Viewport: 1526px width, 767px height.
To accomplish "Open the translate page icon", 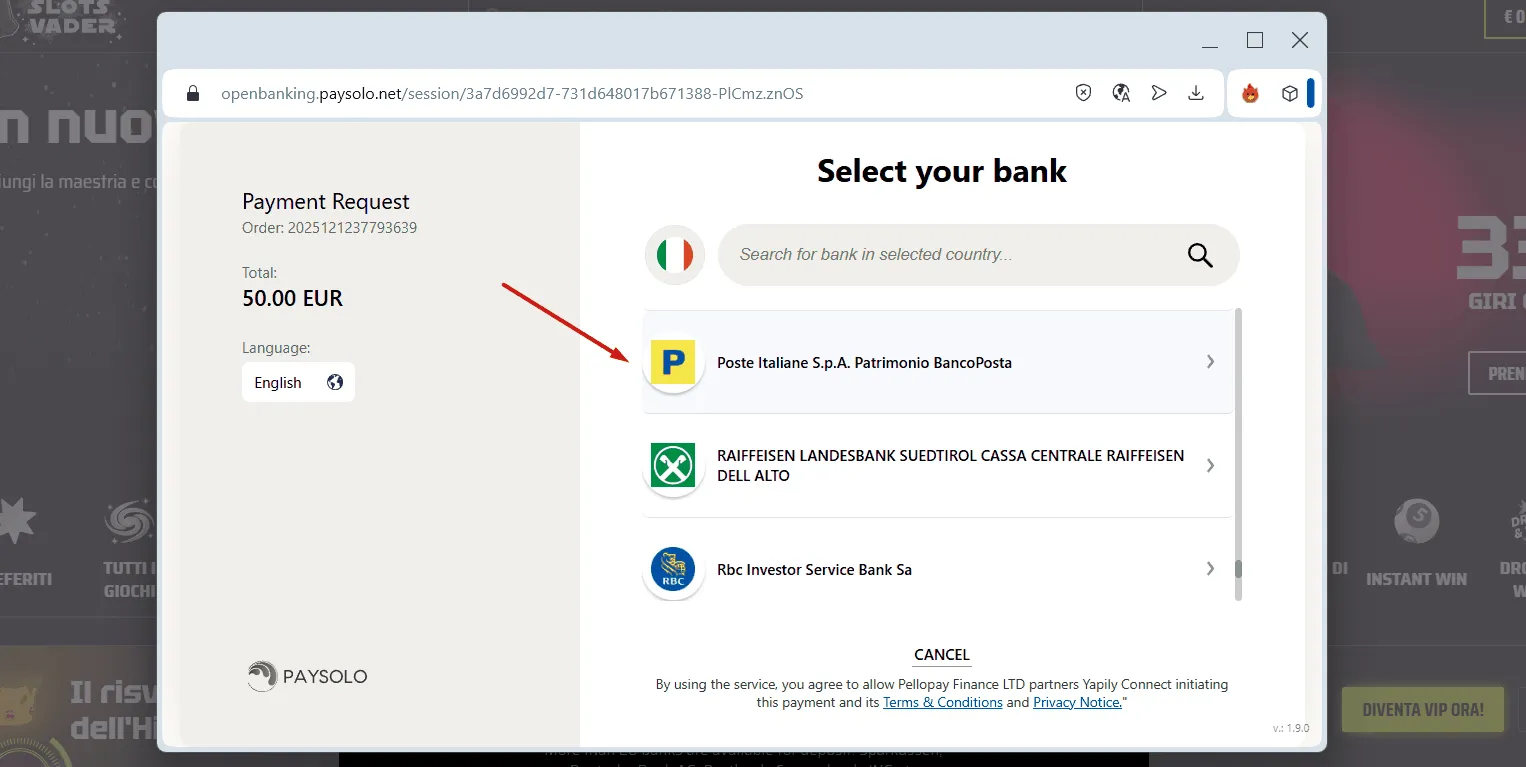I will [x=1120, y=92].
